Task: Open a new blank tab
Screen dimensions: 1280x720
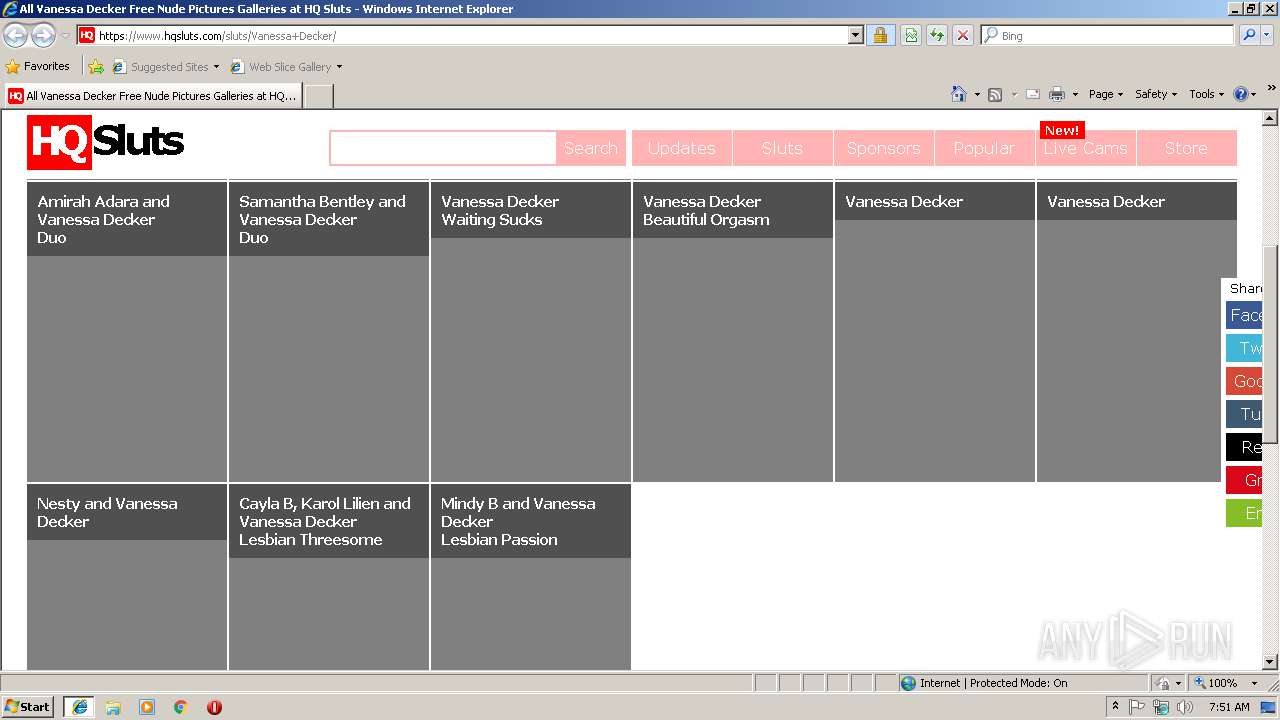Action: click(x=318, y=96)
